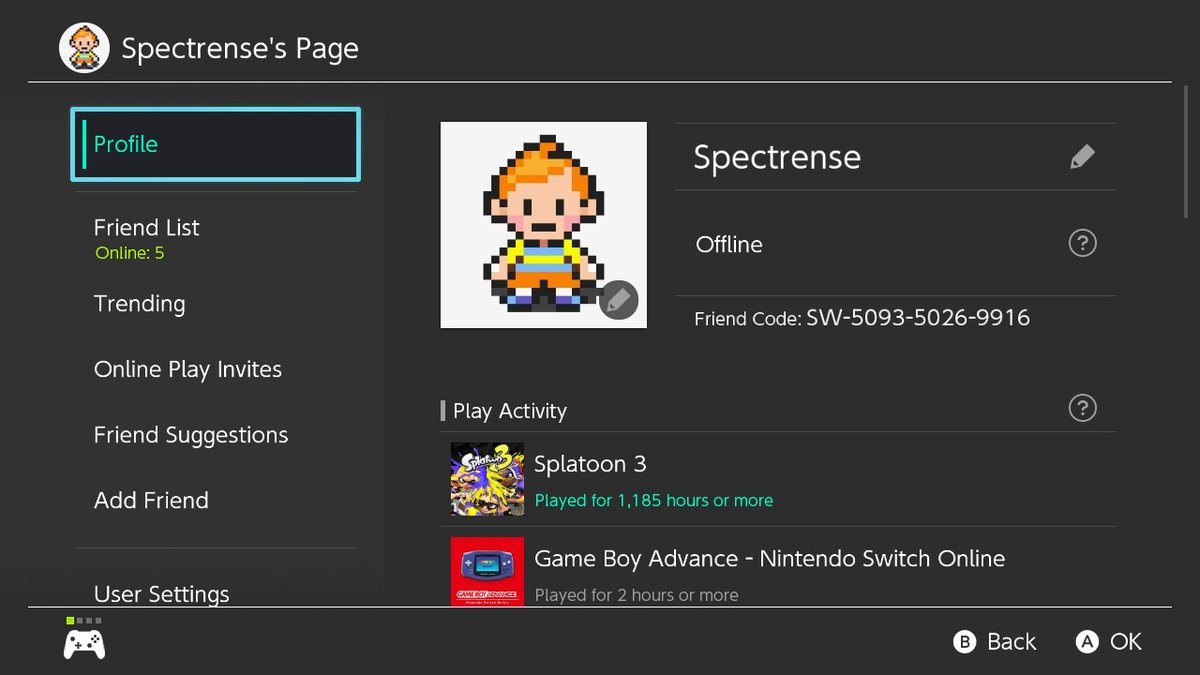
Task: Select the Profile menu item
Action: (x=215, y=144)
